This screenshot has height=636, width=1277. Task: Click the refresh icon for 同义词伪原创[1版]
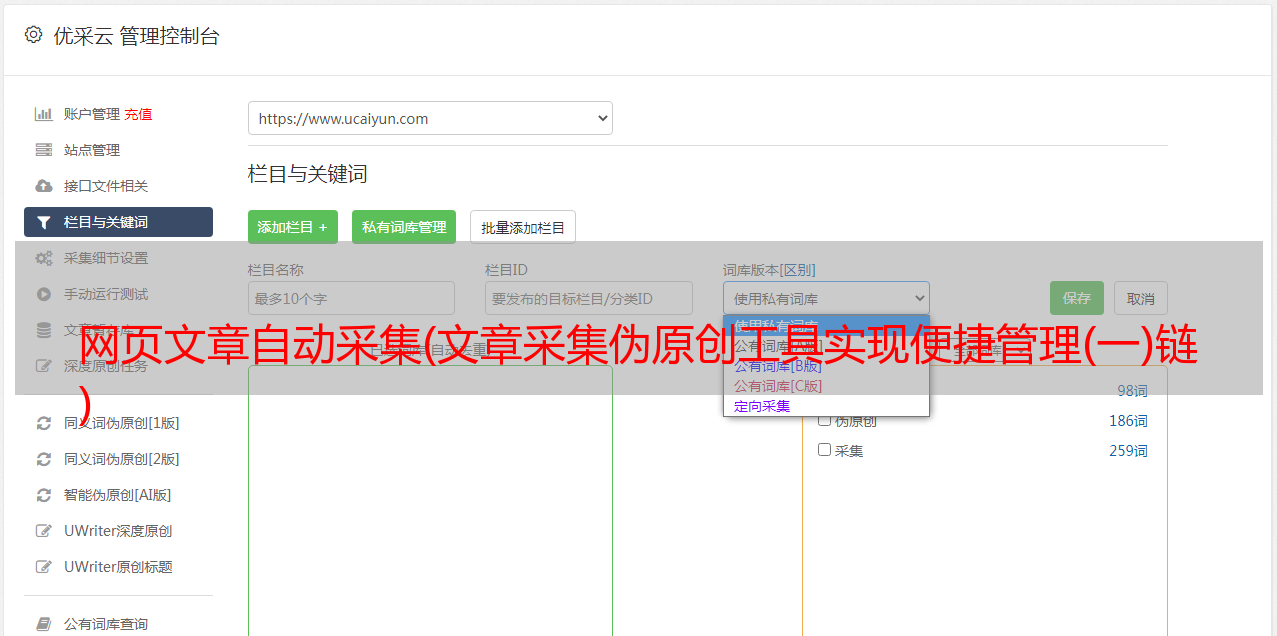point(43,423)
